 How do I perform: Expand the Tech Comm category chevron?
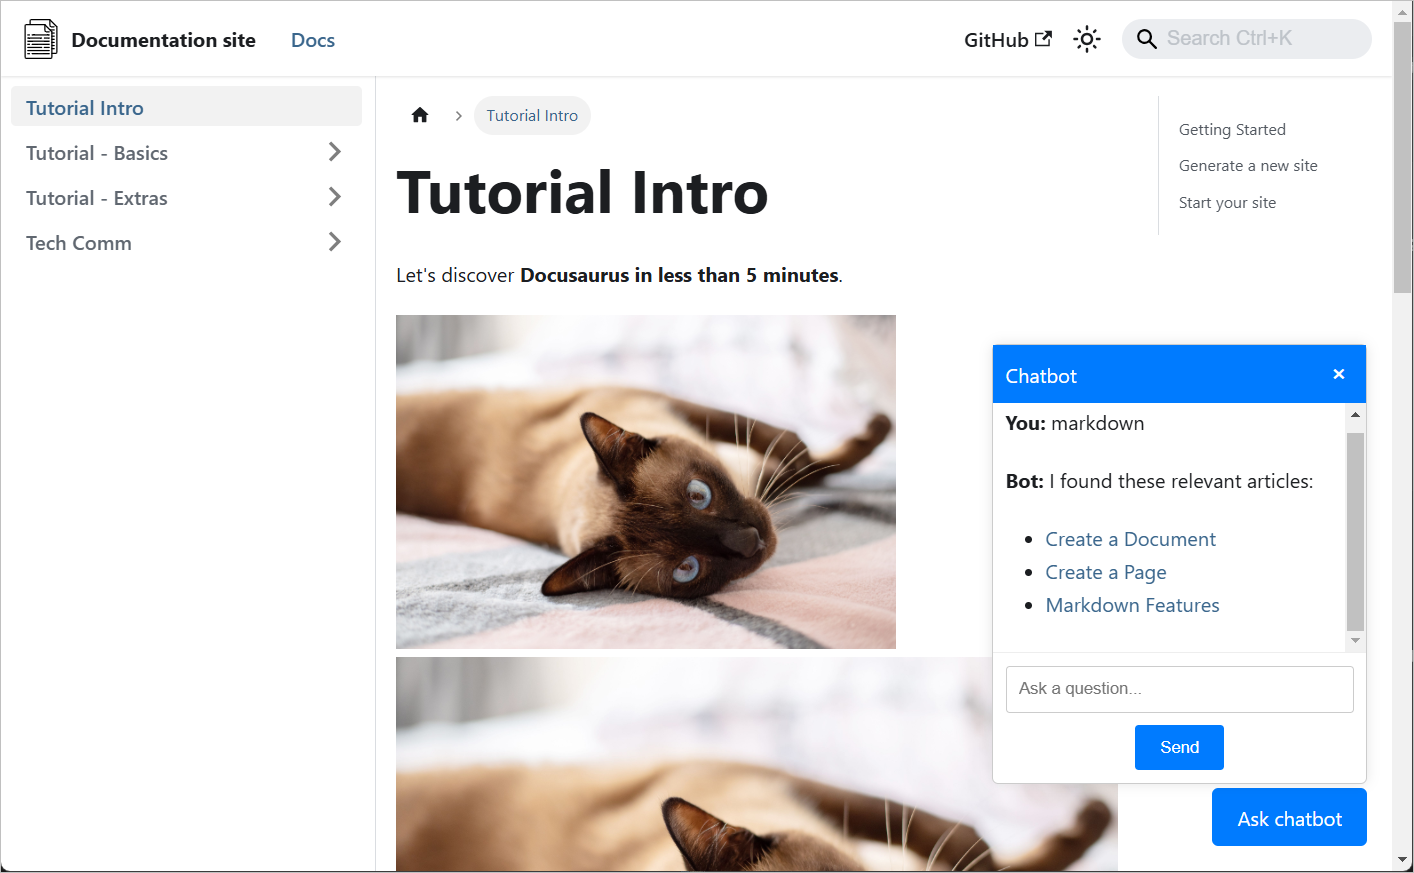click(x=335, y=242)
